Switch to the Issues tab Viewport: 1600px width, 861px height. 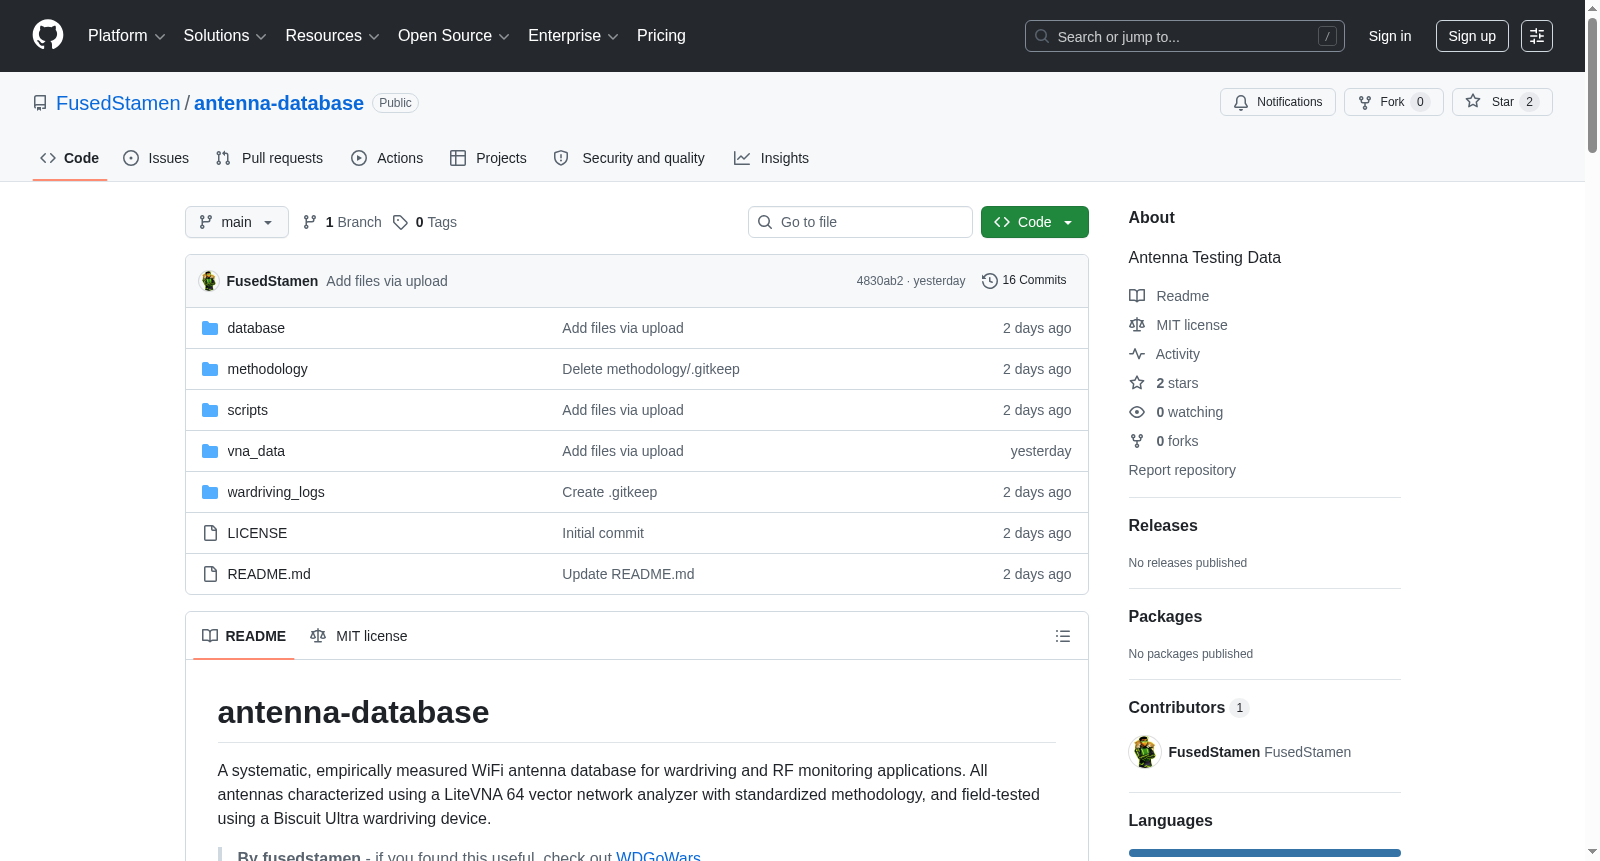(x=156, y=158)
